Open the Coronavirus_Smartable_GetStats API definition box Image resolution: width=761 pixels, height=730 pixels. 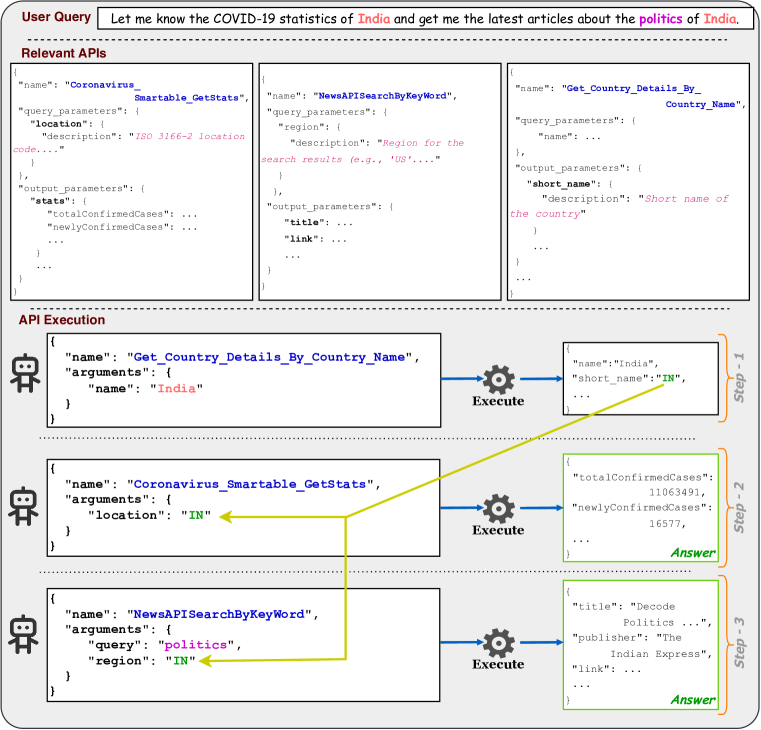pyautogui.click(x=131, y=180)
